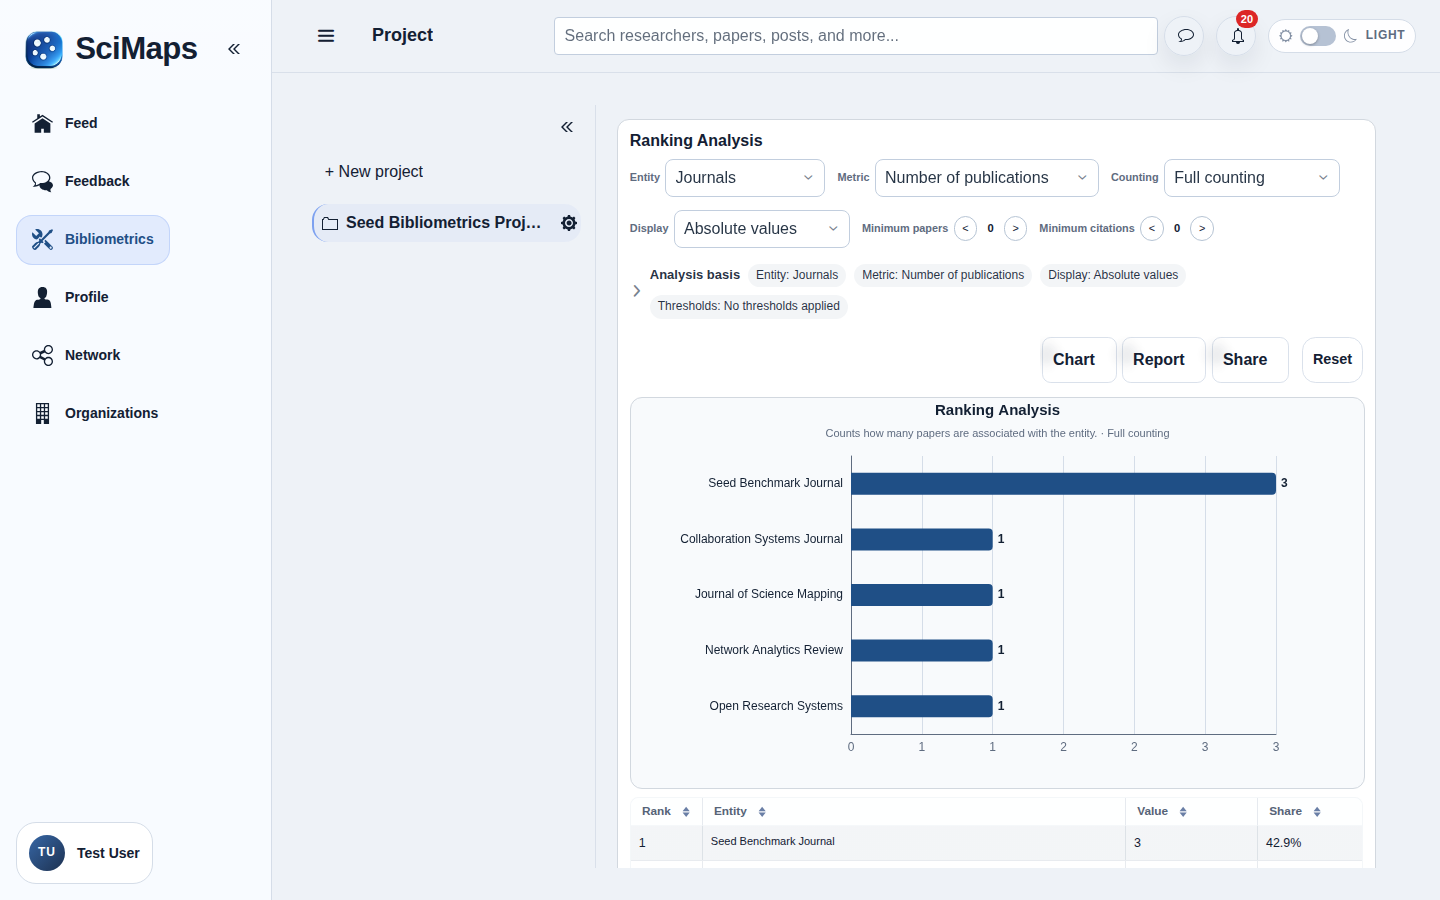
Task: Click the Feedback speech bubble icon
Action: click(x=42, y=181)
